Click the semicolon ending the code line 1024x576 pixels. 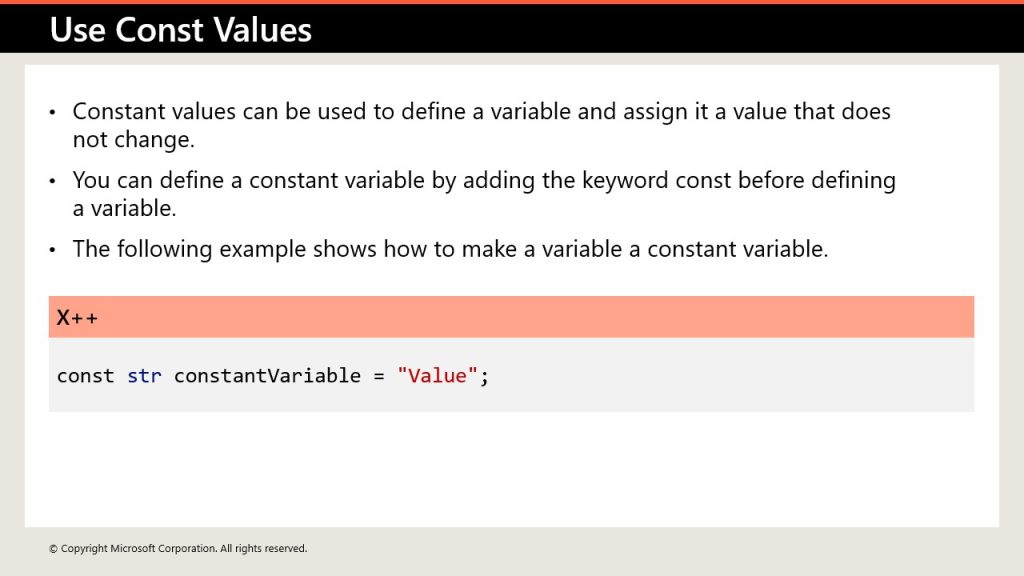click(484, 377)
